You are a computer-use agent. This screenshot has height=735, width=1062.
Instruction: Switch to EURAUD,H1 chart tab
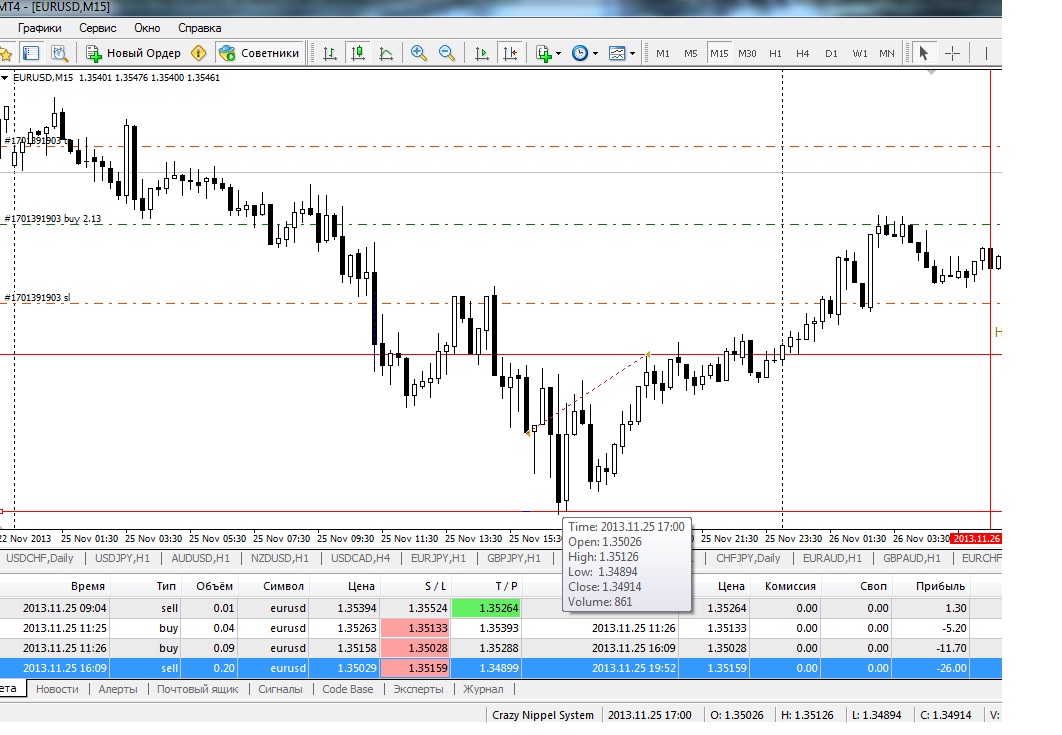tap(832, 558)
